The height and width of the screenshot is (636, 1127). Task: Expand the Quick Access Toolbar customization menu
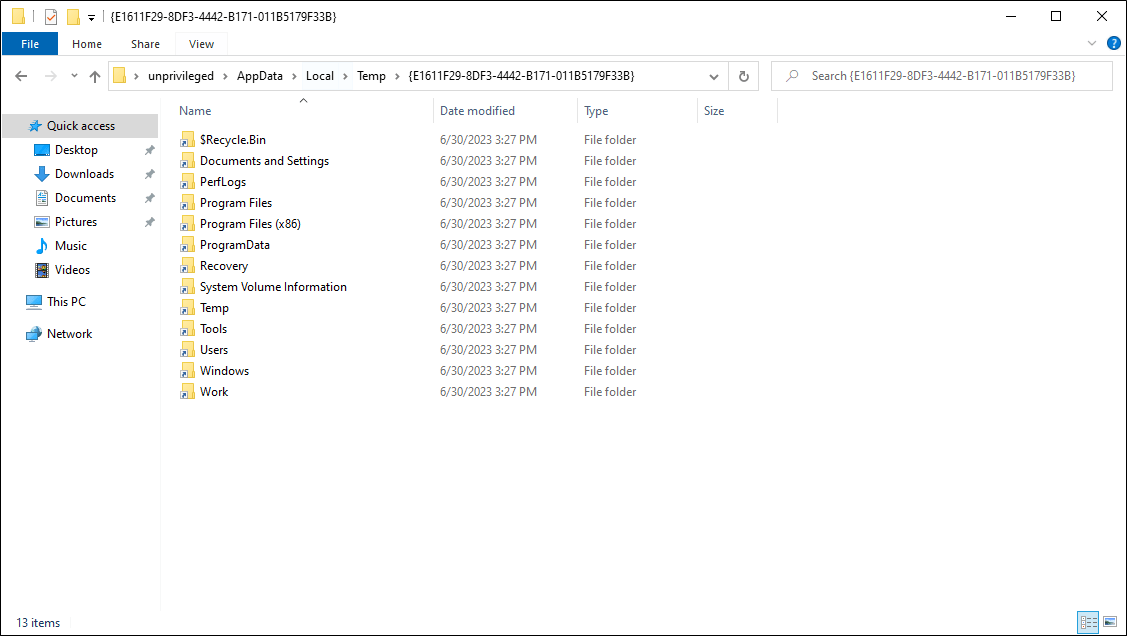[91, 16]
